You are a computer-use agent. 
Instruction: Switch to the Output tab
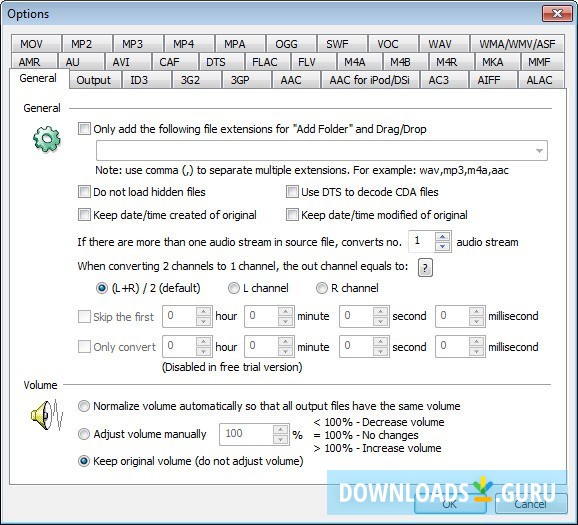tap(94, 80)
